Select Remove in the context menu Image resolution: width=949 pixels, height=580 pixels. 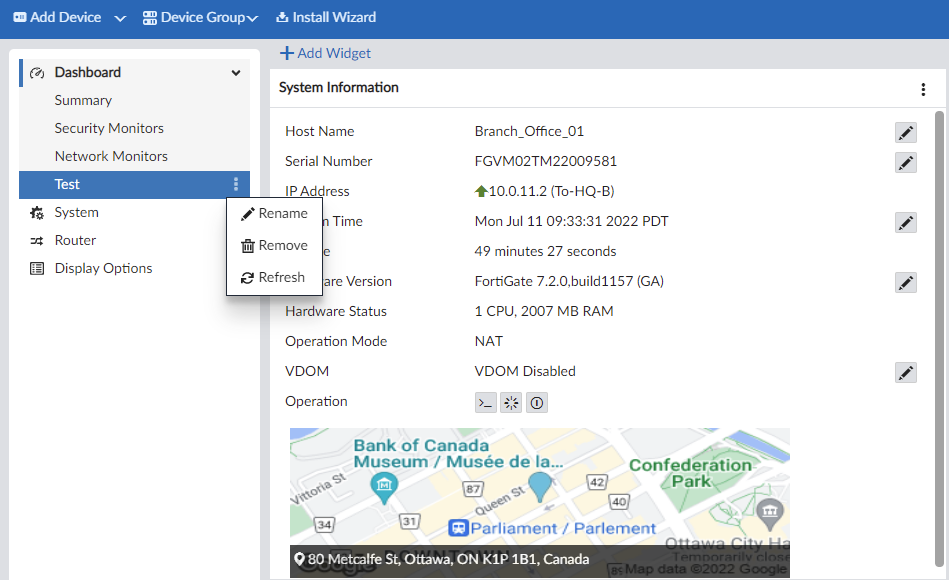click(x=274, y=245)
